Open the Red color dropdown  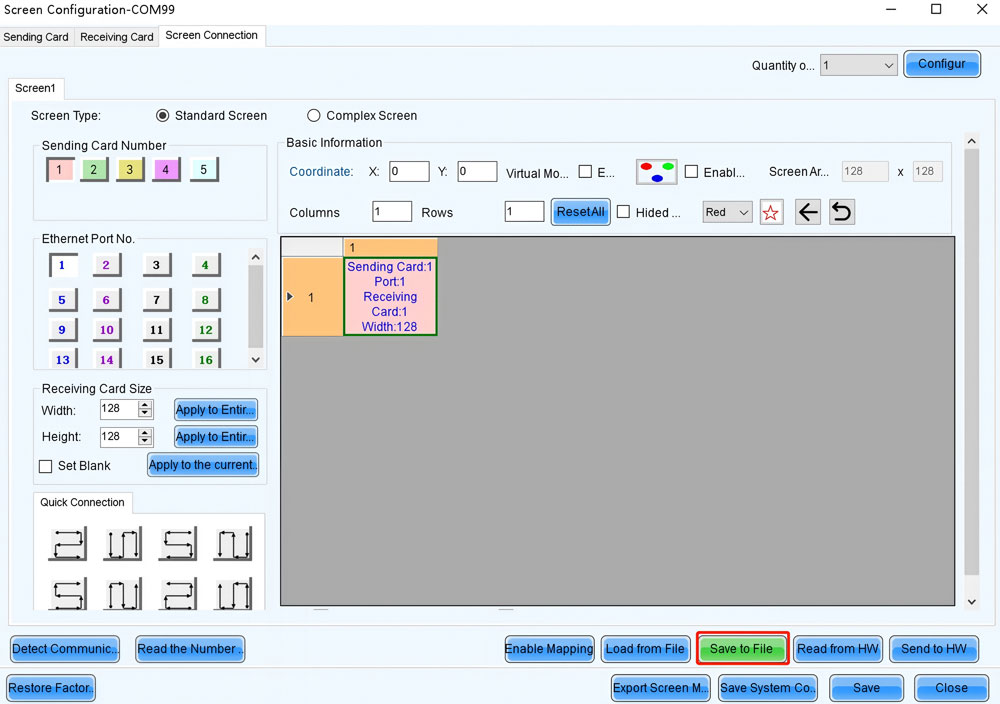coord(727,212)
